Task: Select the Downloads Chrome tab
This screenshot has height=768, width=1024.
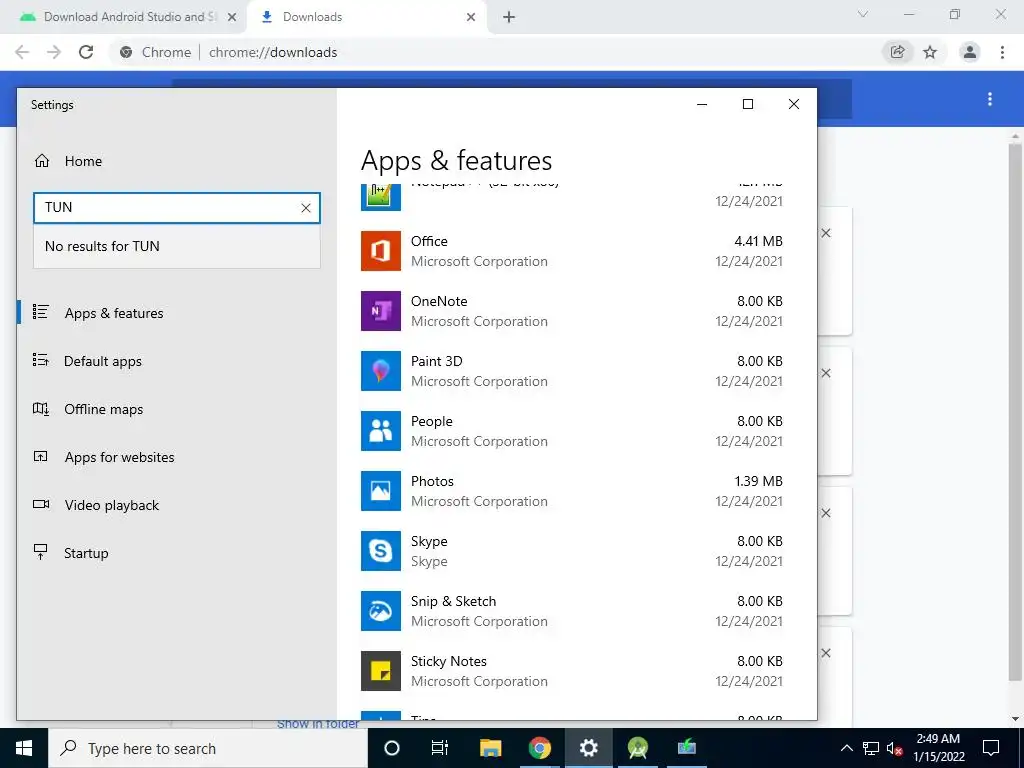Action: (x=366, y=17)
